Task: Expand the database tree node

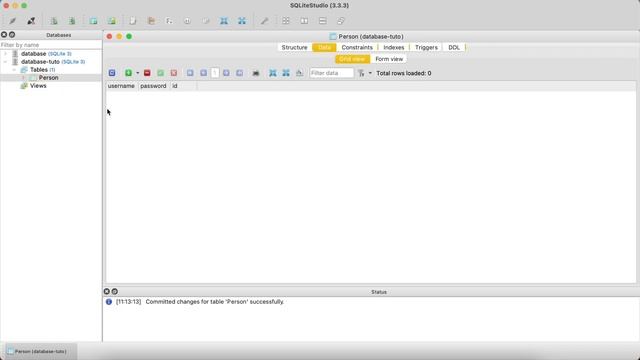Action: click(x=6, y=54)
